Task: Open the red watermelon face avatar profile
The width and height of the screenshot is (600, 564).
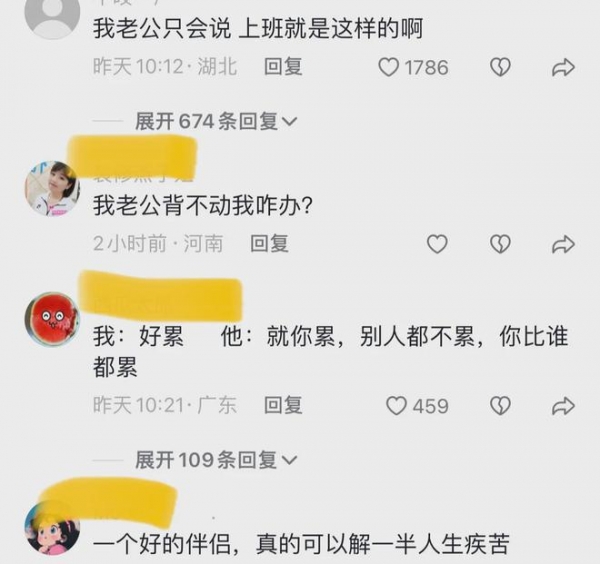Action: [52, 319]
